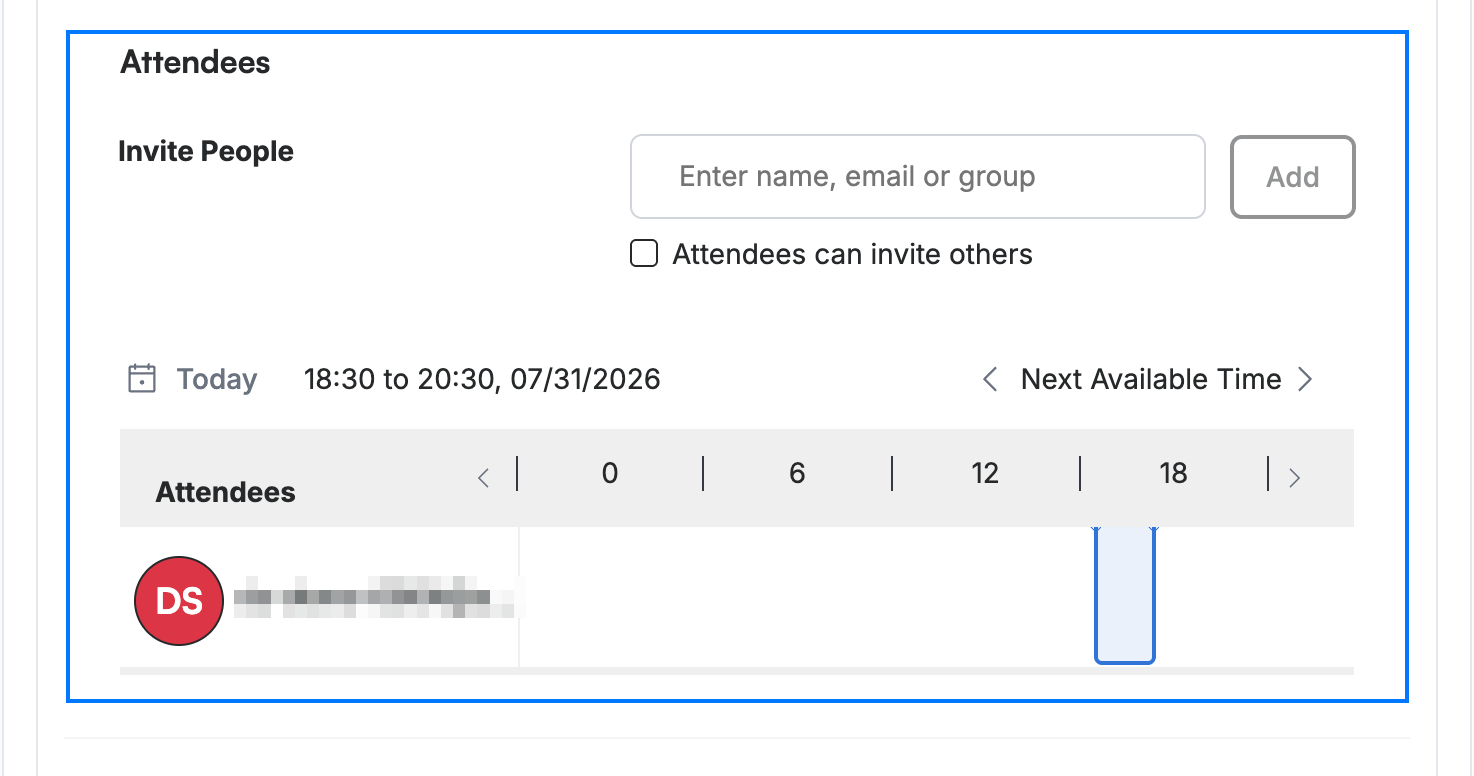Image resolution: width=1474 pixels, height=776 pixels.
Task: Select hour 12 on the timeline header
Action: click(985, 473)
